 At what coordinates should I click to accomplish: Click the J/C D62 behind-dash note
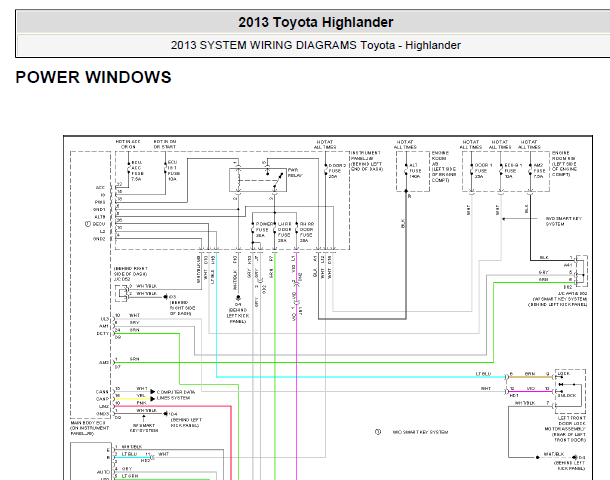[x=130, y=274]
